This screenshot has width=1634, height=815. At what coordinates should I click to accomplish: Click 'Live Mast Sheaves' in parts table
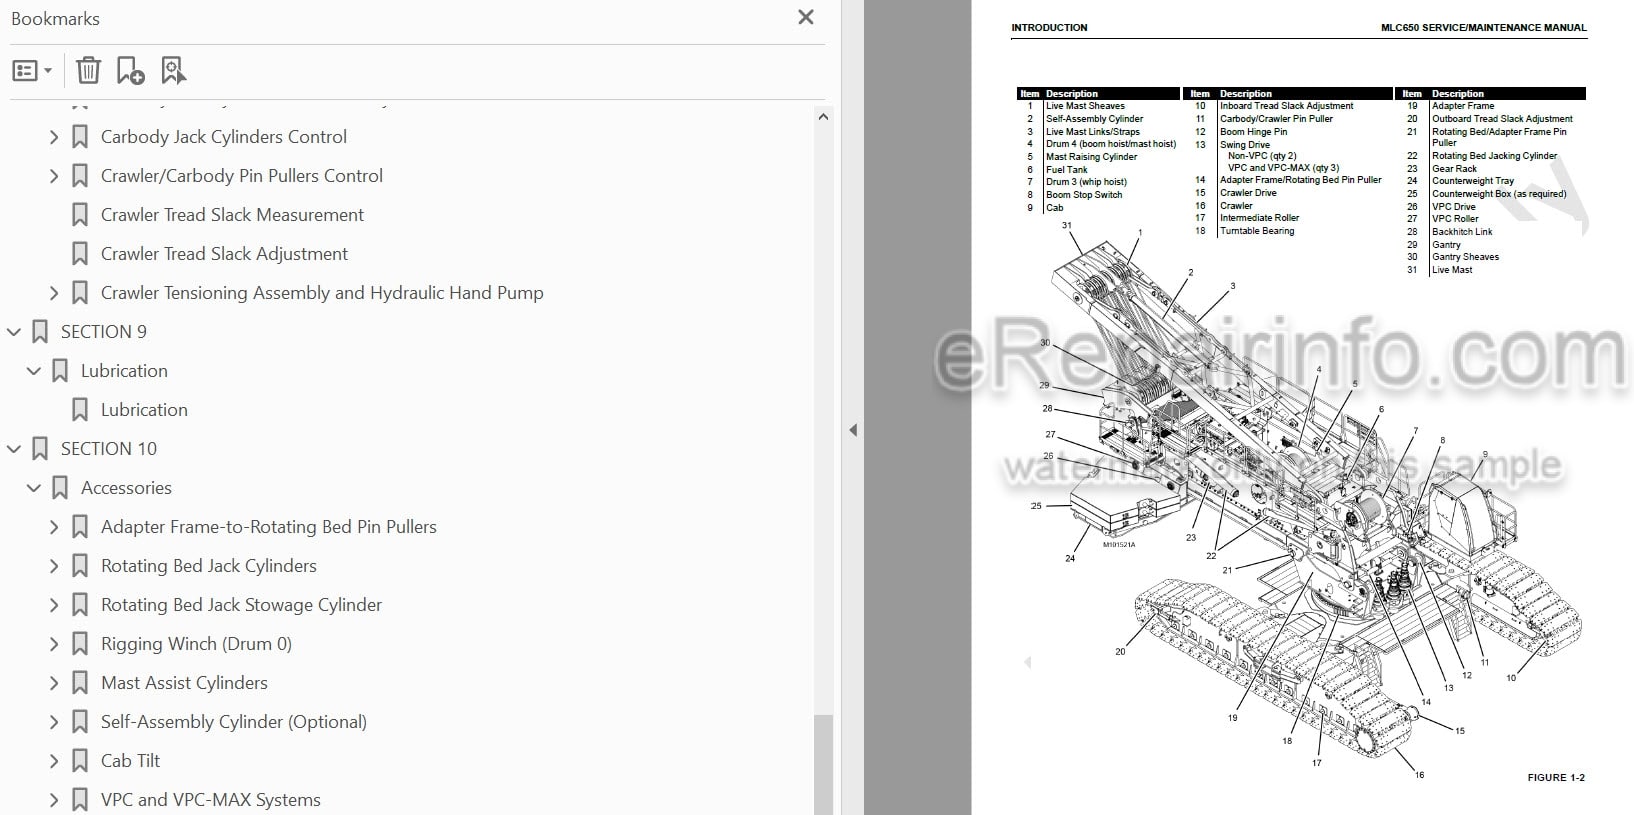tap(1085, 106)
